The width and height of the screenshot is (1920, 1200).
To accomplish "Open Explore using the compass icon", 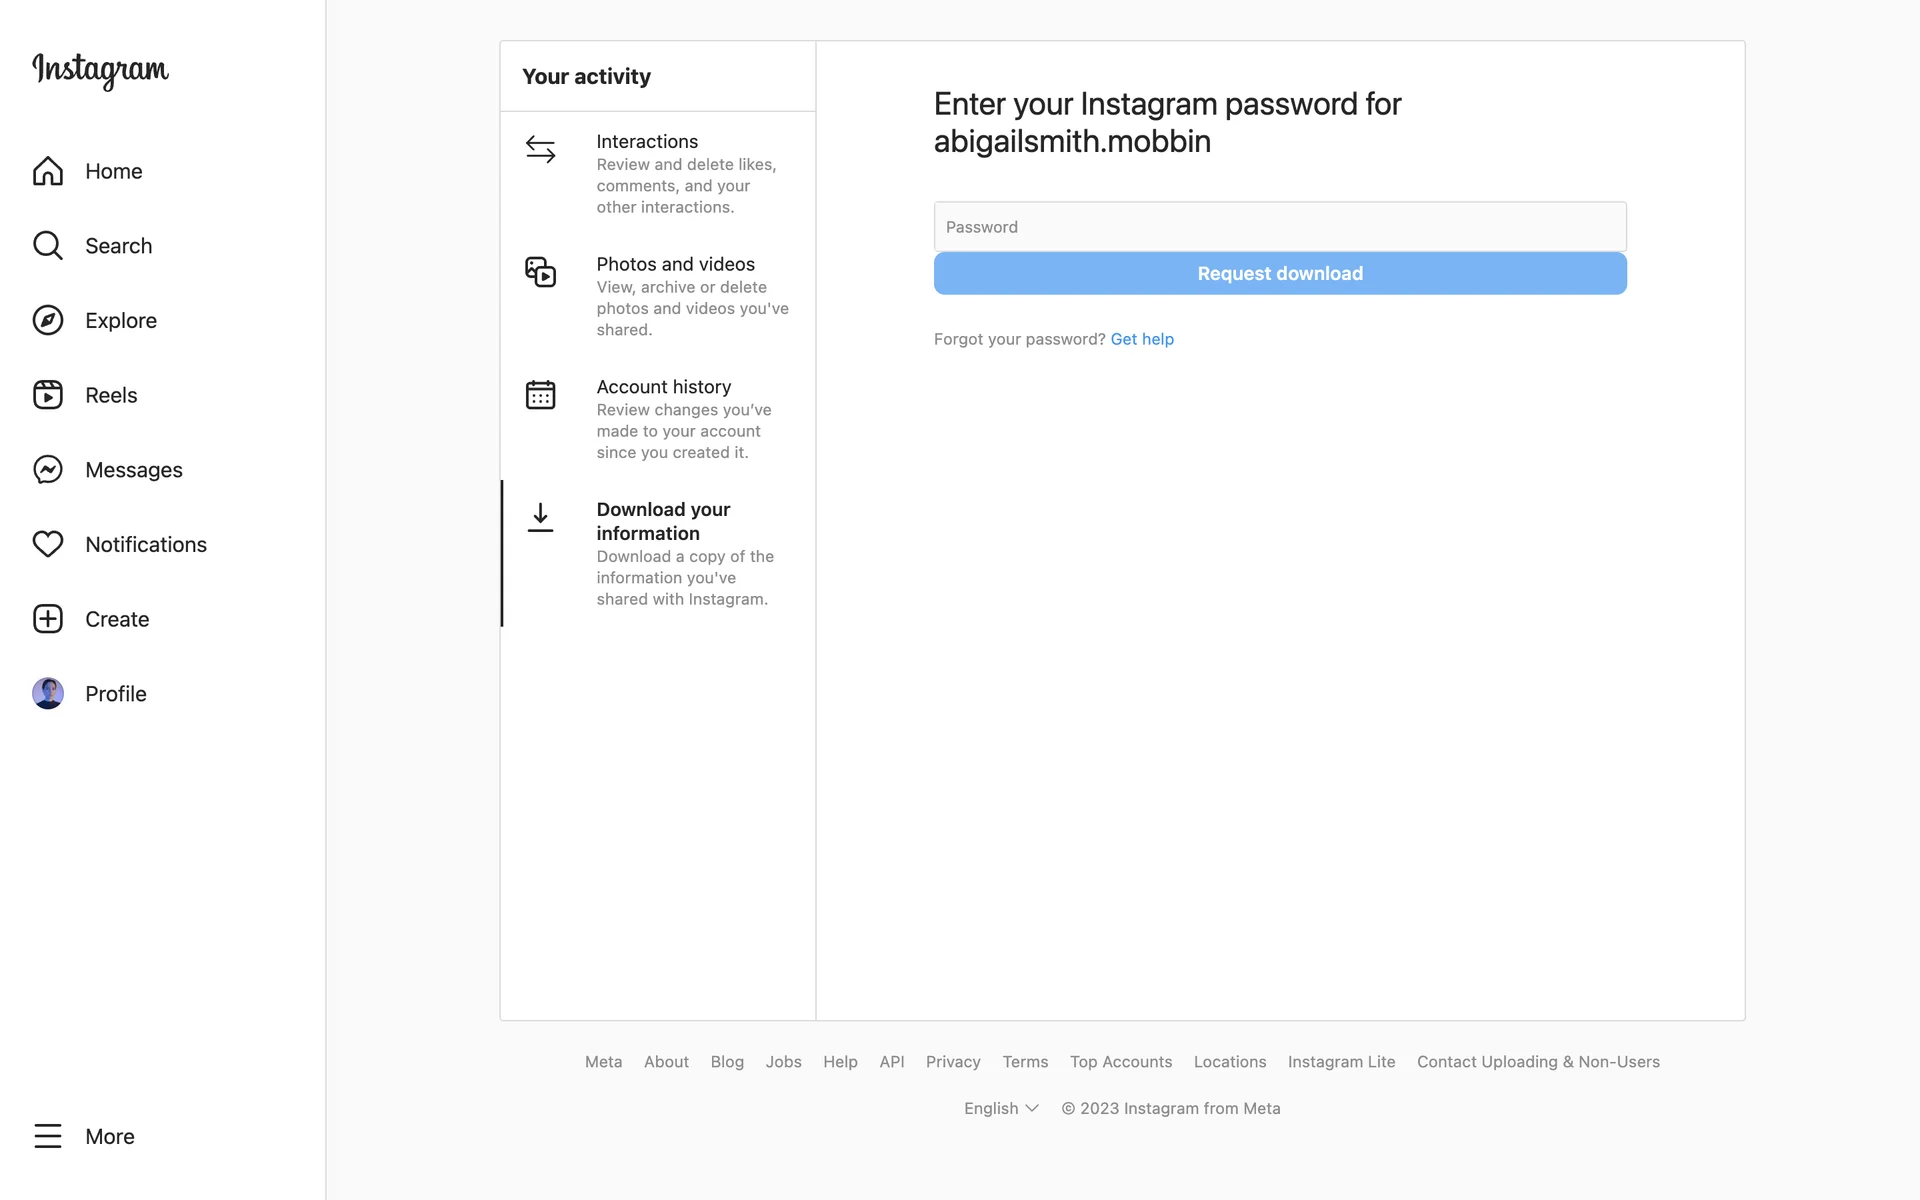I will [48, 320].
